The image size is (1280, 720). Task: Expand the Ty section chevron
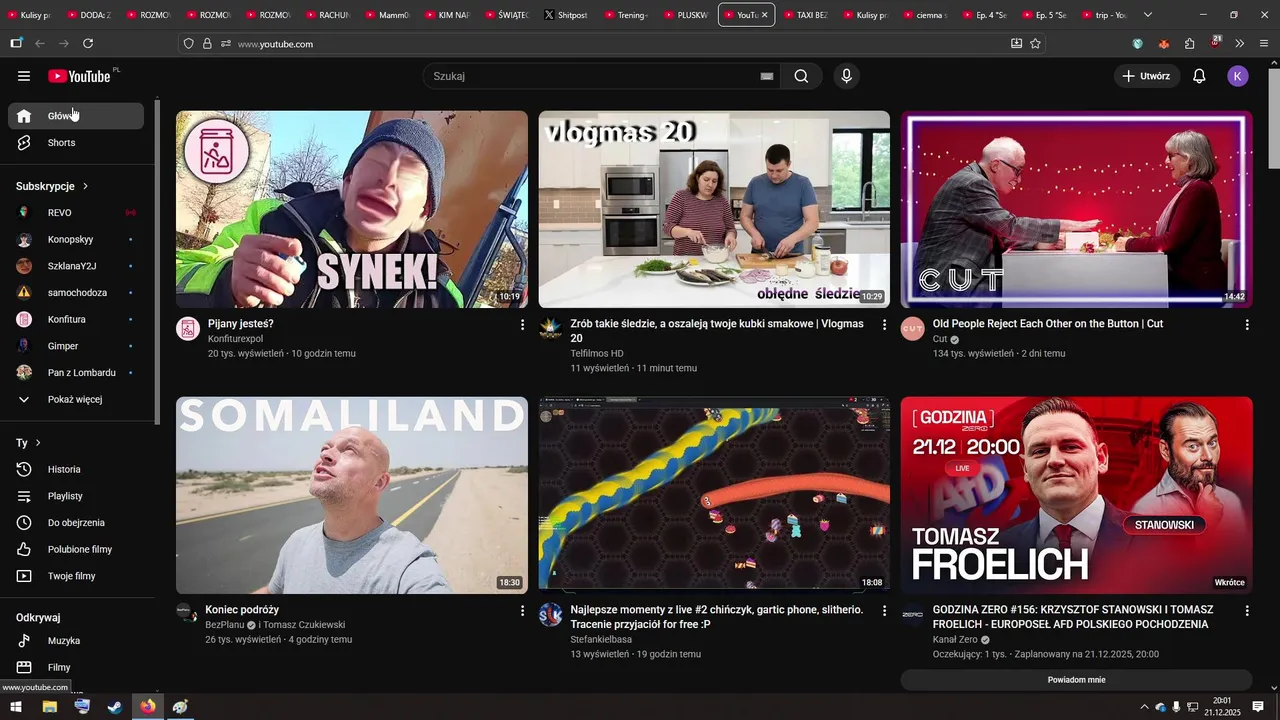(x=38, y=443)
